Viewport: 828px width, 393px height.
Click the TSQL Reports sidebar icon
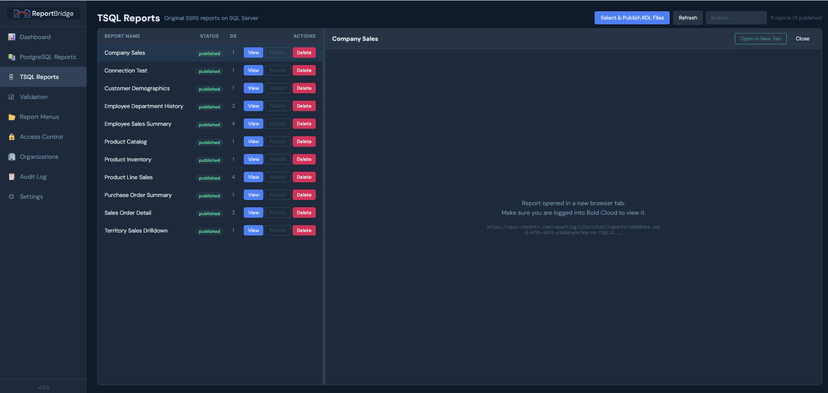click(12, 77)
